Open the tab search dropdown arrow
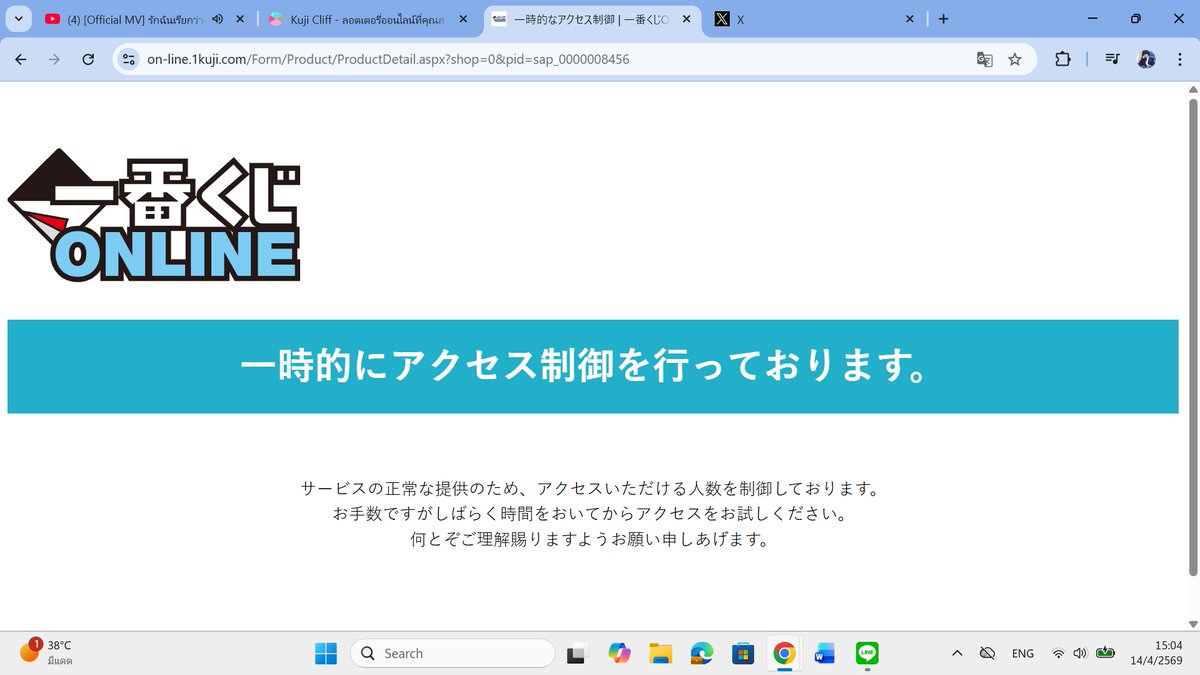The width and height of the screenshot is (1200, 675). click(x=21, y=18)
